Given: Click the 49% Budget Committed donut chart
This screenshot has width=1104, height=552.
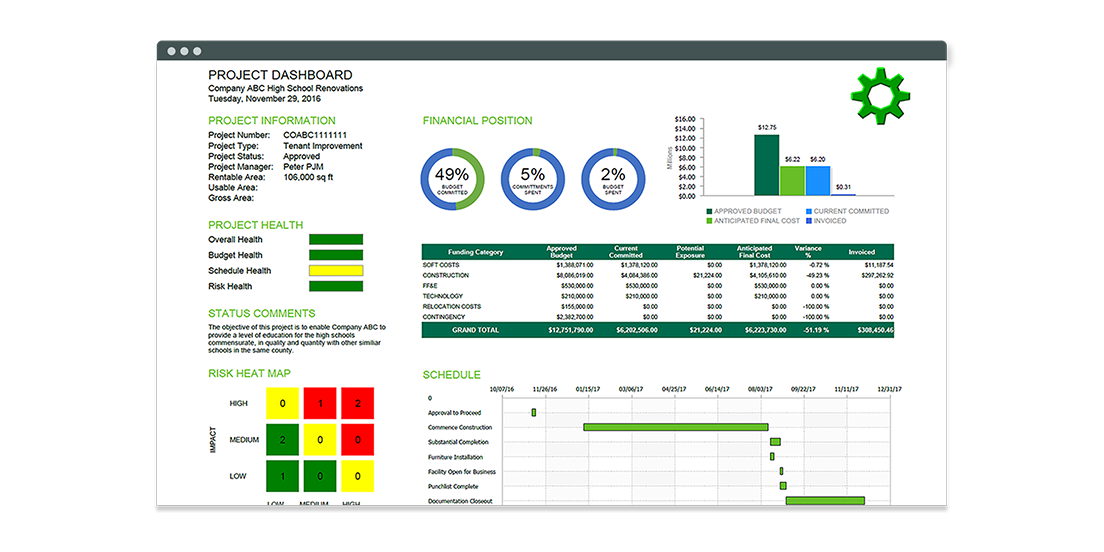Looking at the screenshot, I should point(452,179).
